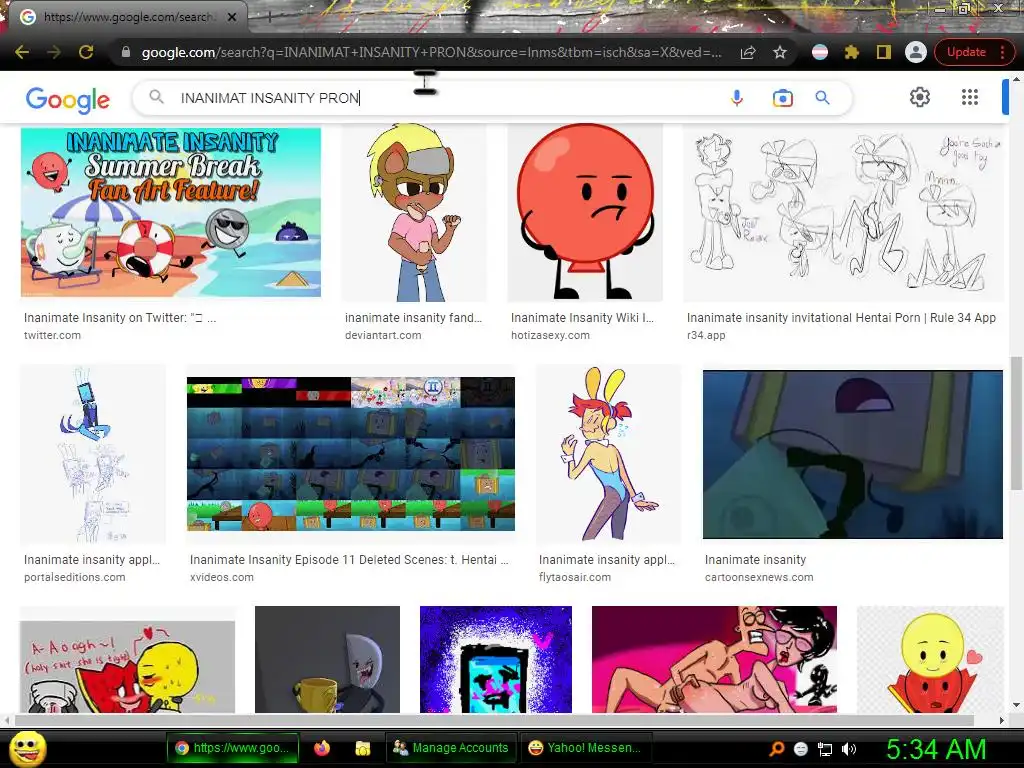Go to Google home via the logo
Image resolution: width=1024 pixels, height=768 pixels.
tap(68, 99)
